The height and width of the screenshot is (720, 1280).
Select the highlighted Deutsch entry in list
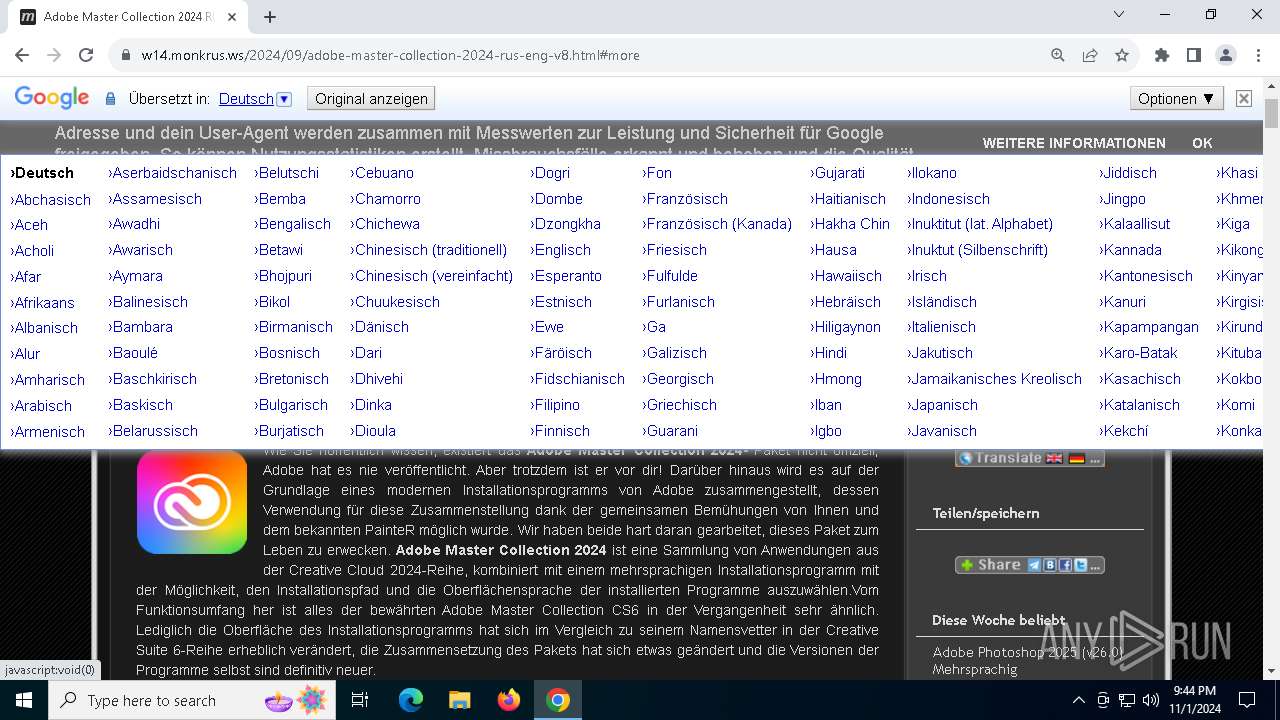click(x=42, y=173)
